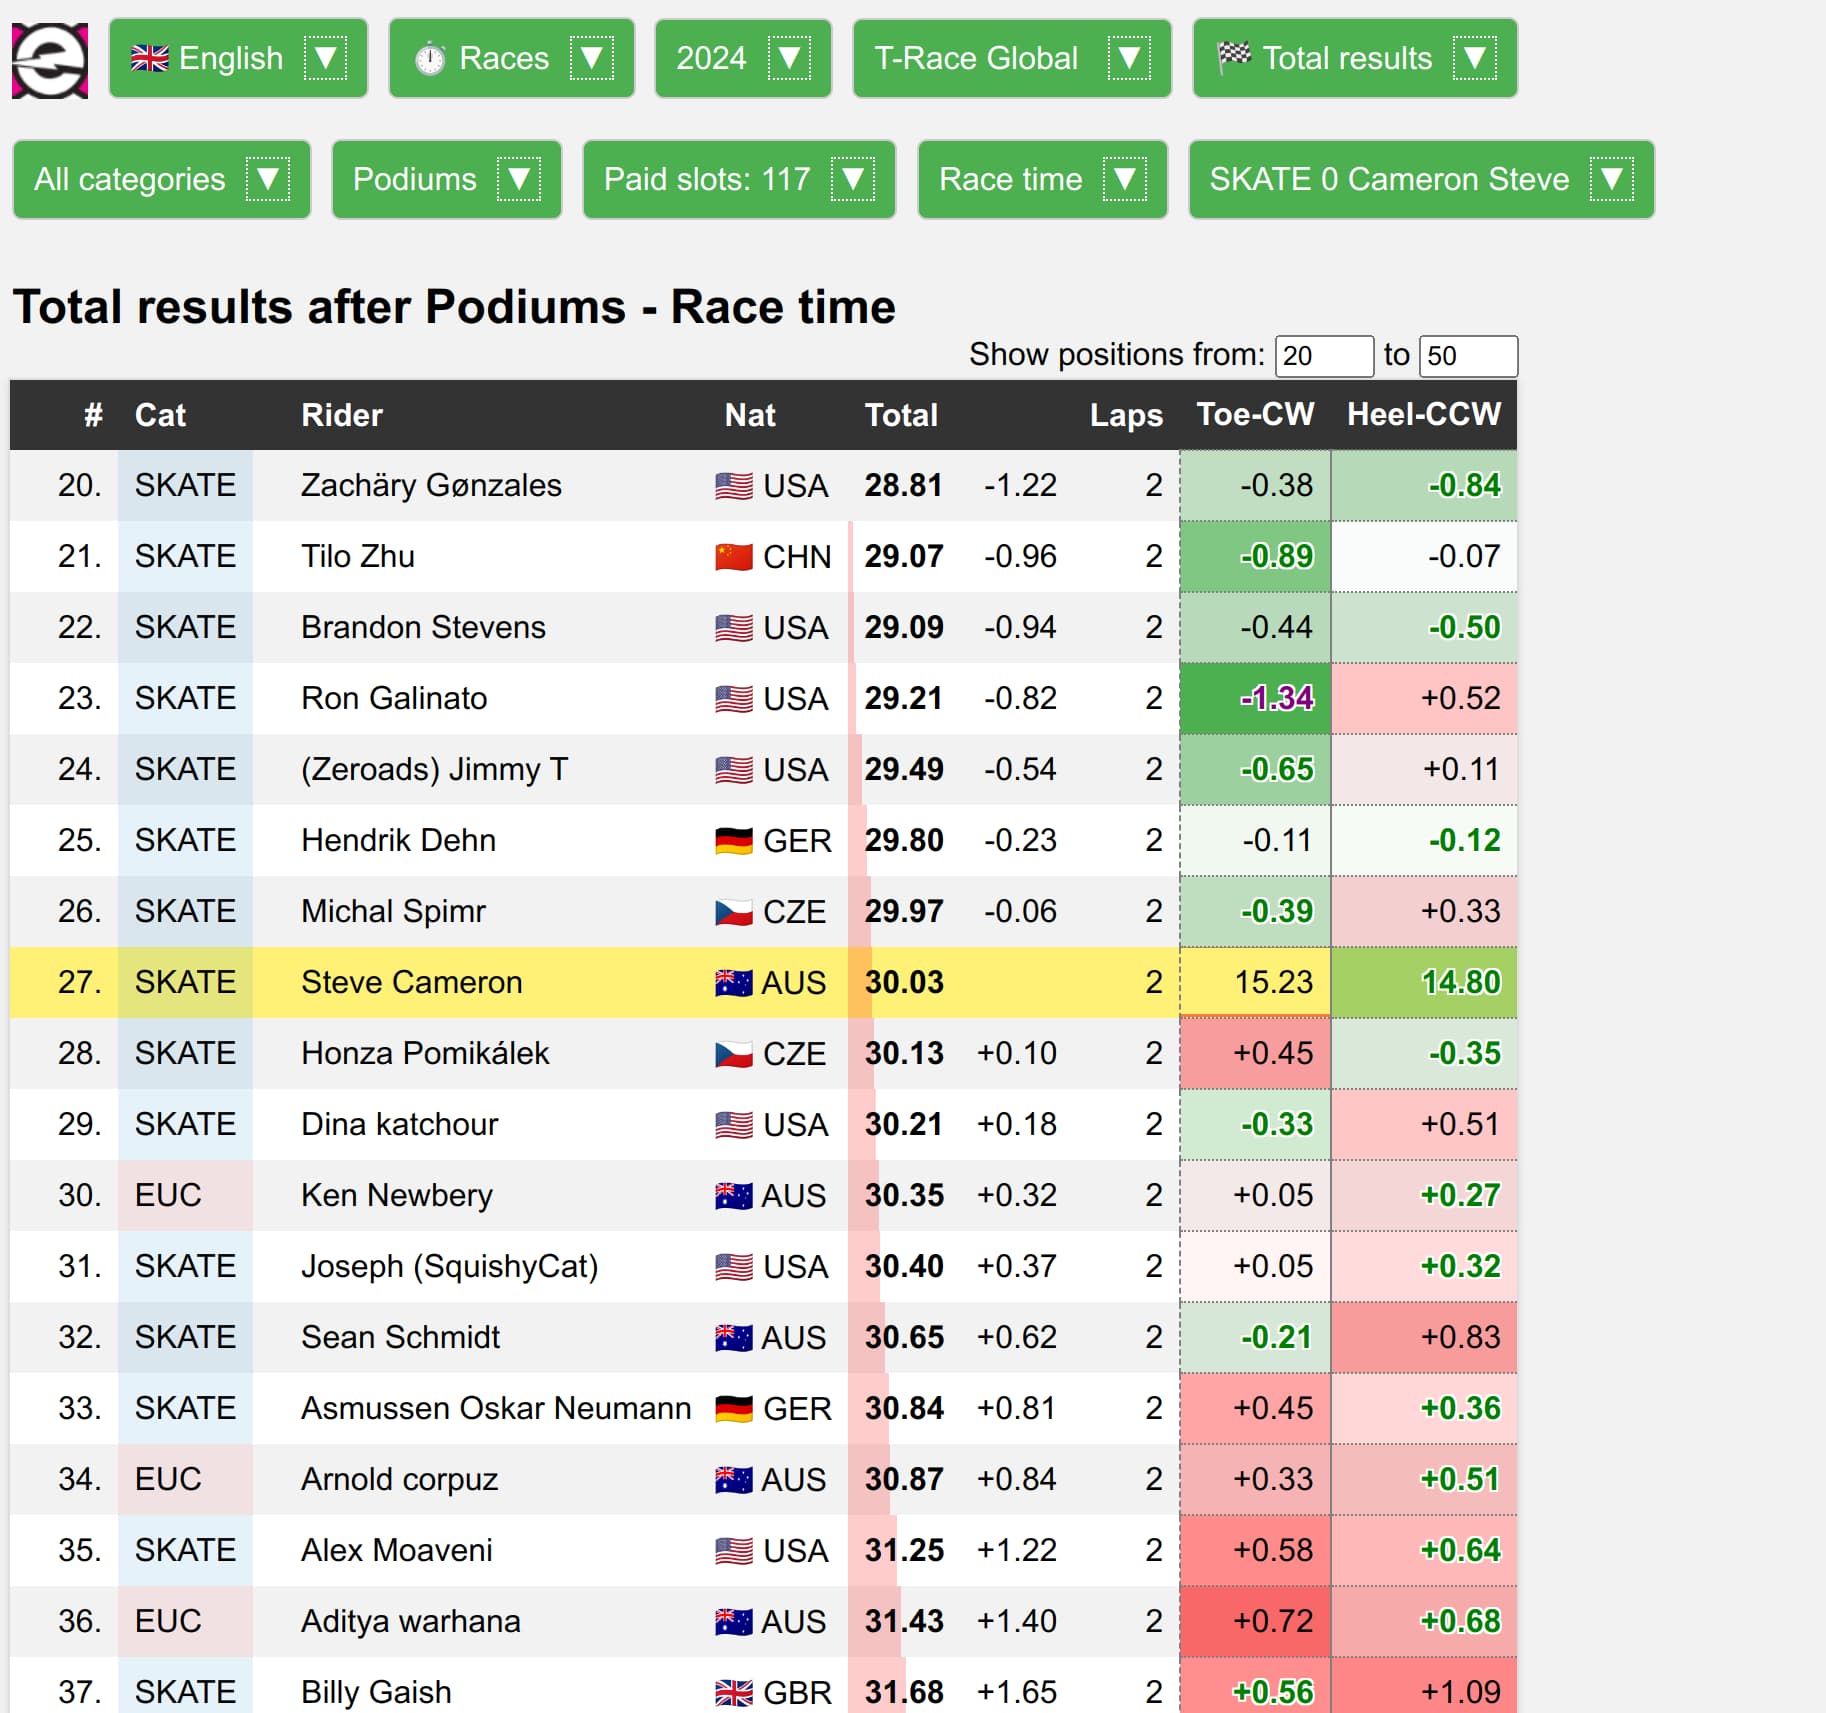Click the positions 'to' input field
This screenshot has width=1826, height=1713.
1467,356
